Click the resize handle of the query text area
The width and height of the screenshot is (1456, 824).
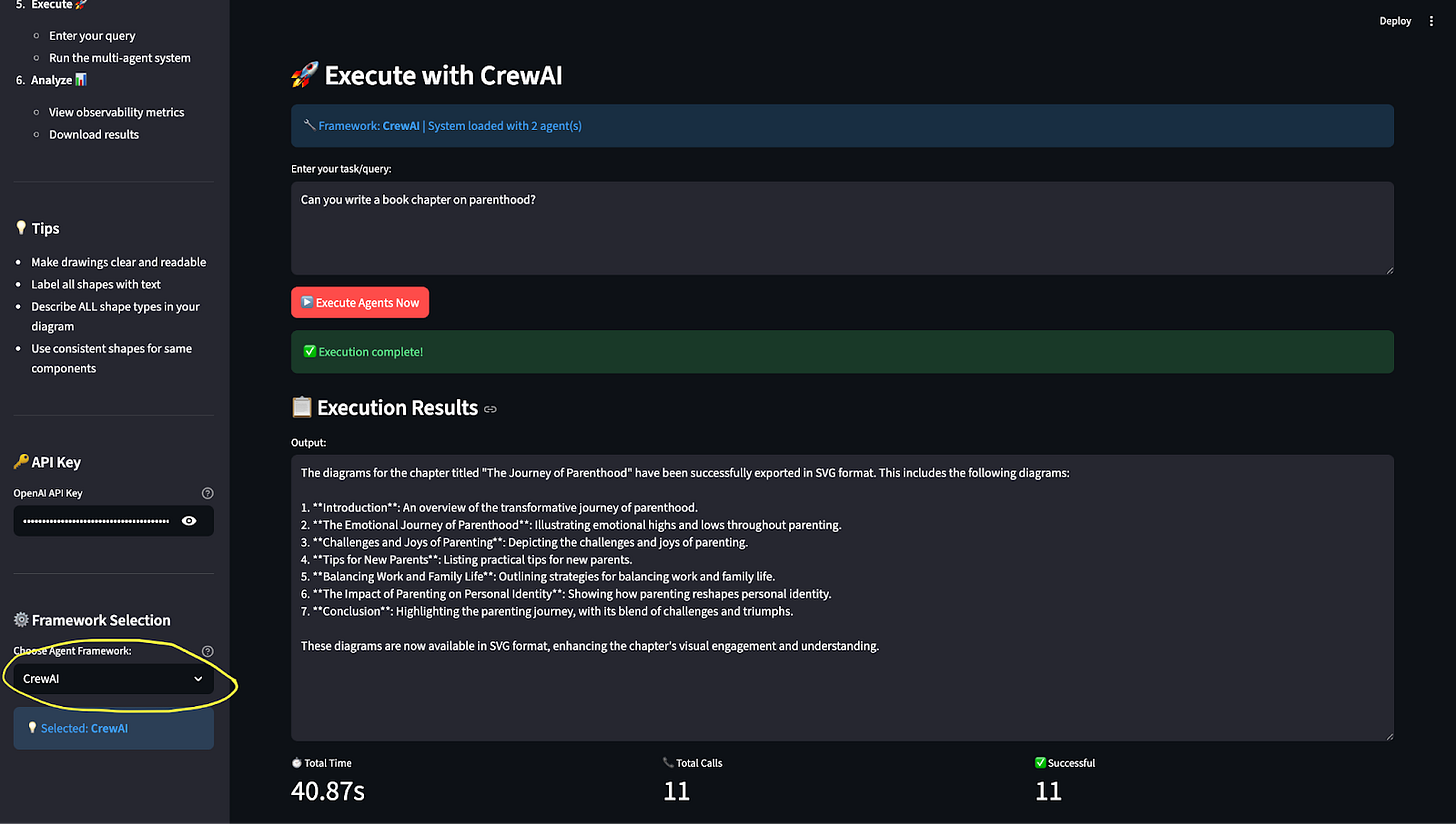[1388, 269]
